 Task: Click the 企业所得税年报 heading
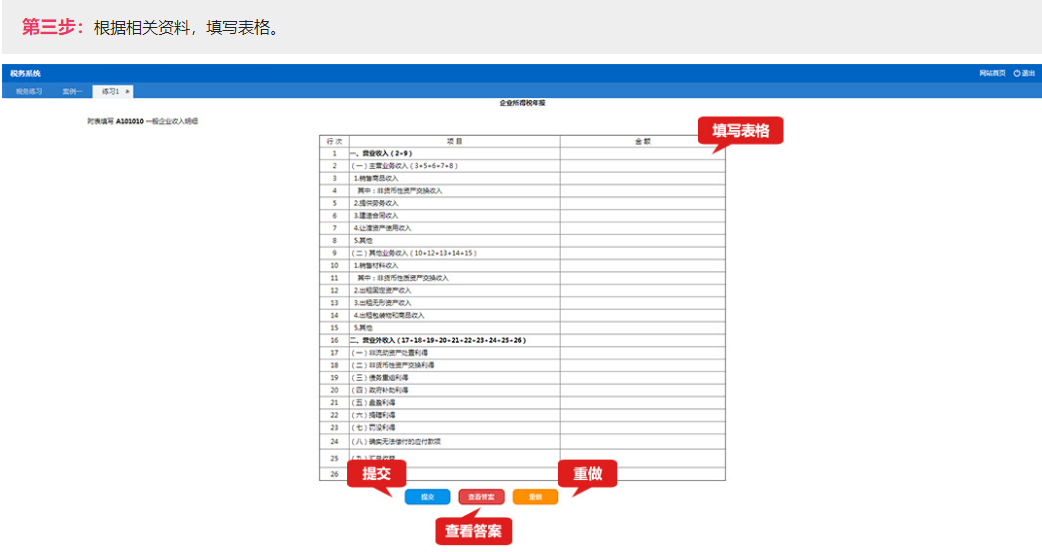[x=522, y=103]
